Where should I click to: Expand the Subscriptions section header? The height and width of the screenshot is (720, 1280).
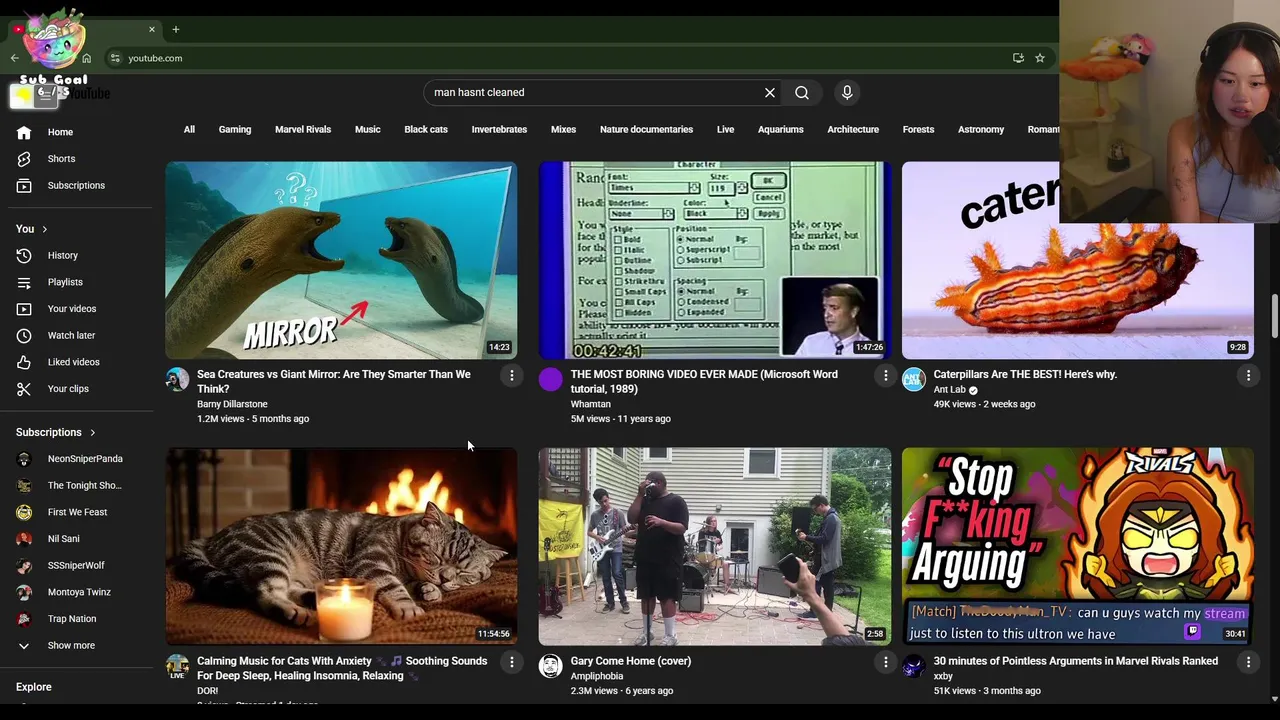56,433
